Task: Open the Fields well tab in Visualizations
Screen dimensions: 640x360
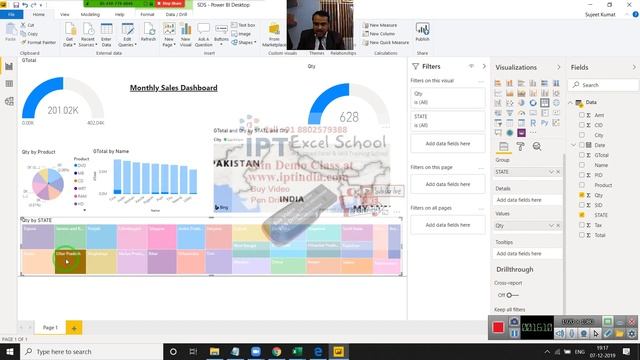Action: pyautogui.click(x=504, y=146)
